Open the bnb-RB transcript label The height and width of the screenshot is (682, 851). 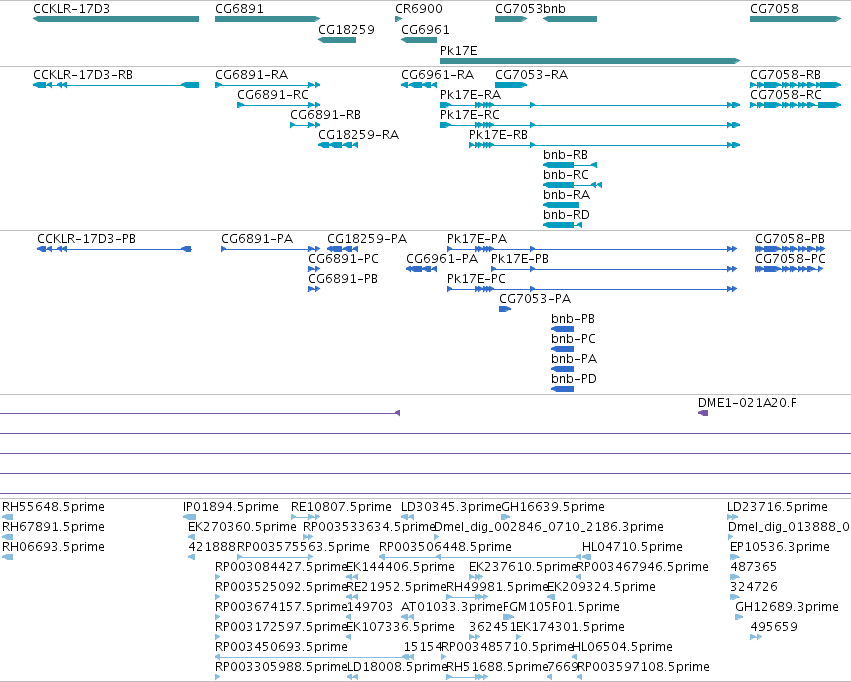click(x=565, y=155)
